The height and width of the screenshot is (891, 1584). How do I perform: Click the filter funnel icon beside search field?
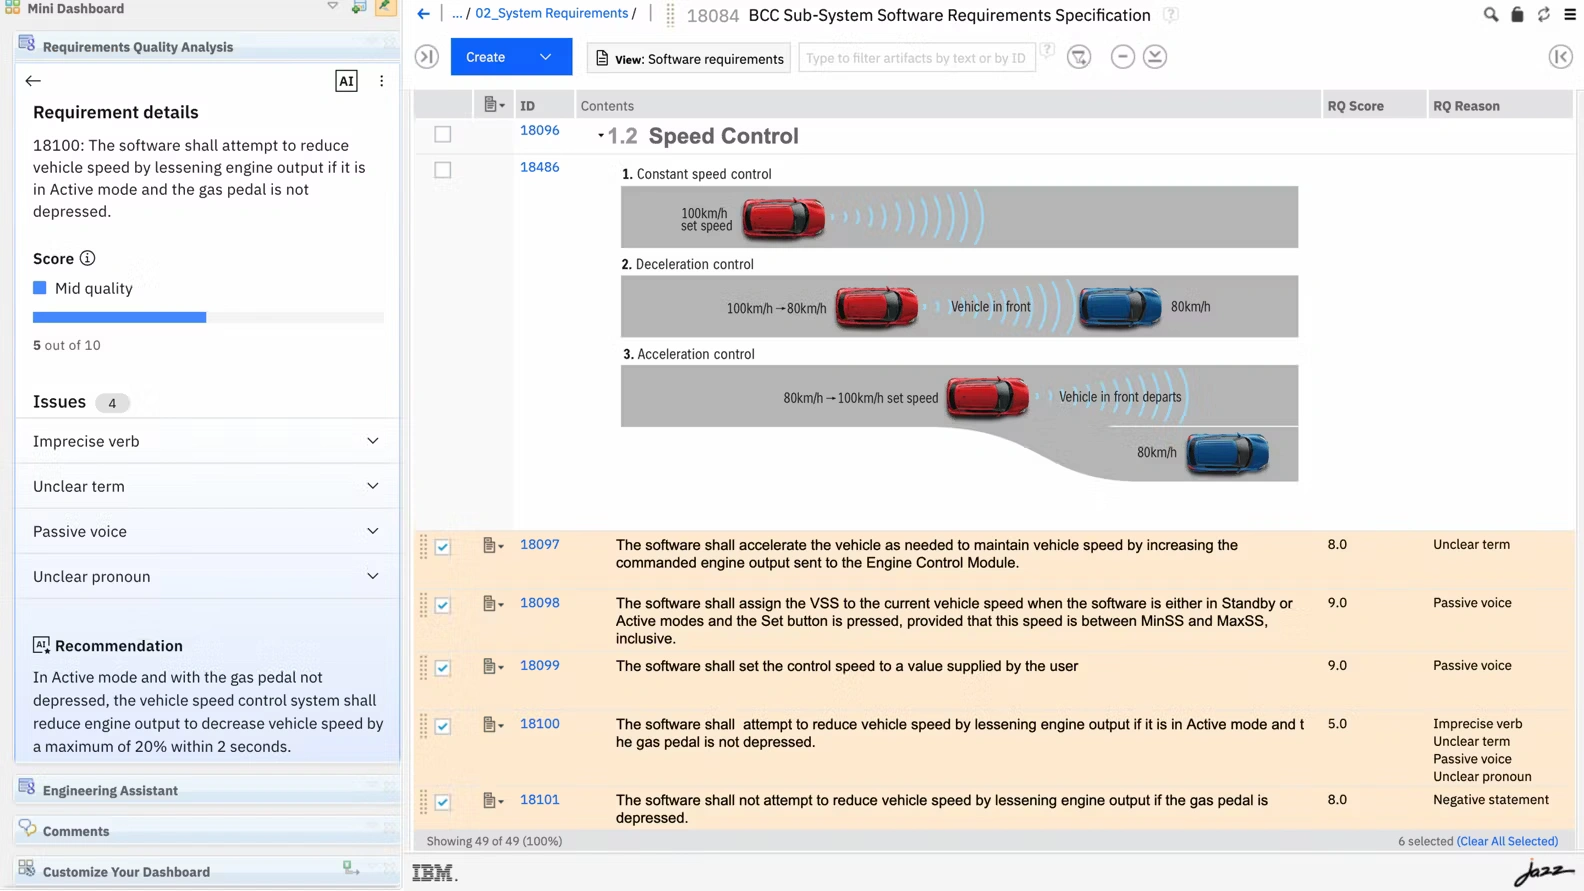tap(1078, 57)
